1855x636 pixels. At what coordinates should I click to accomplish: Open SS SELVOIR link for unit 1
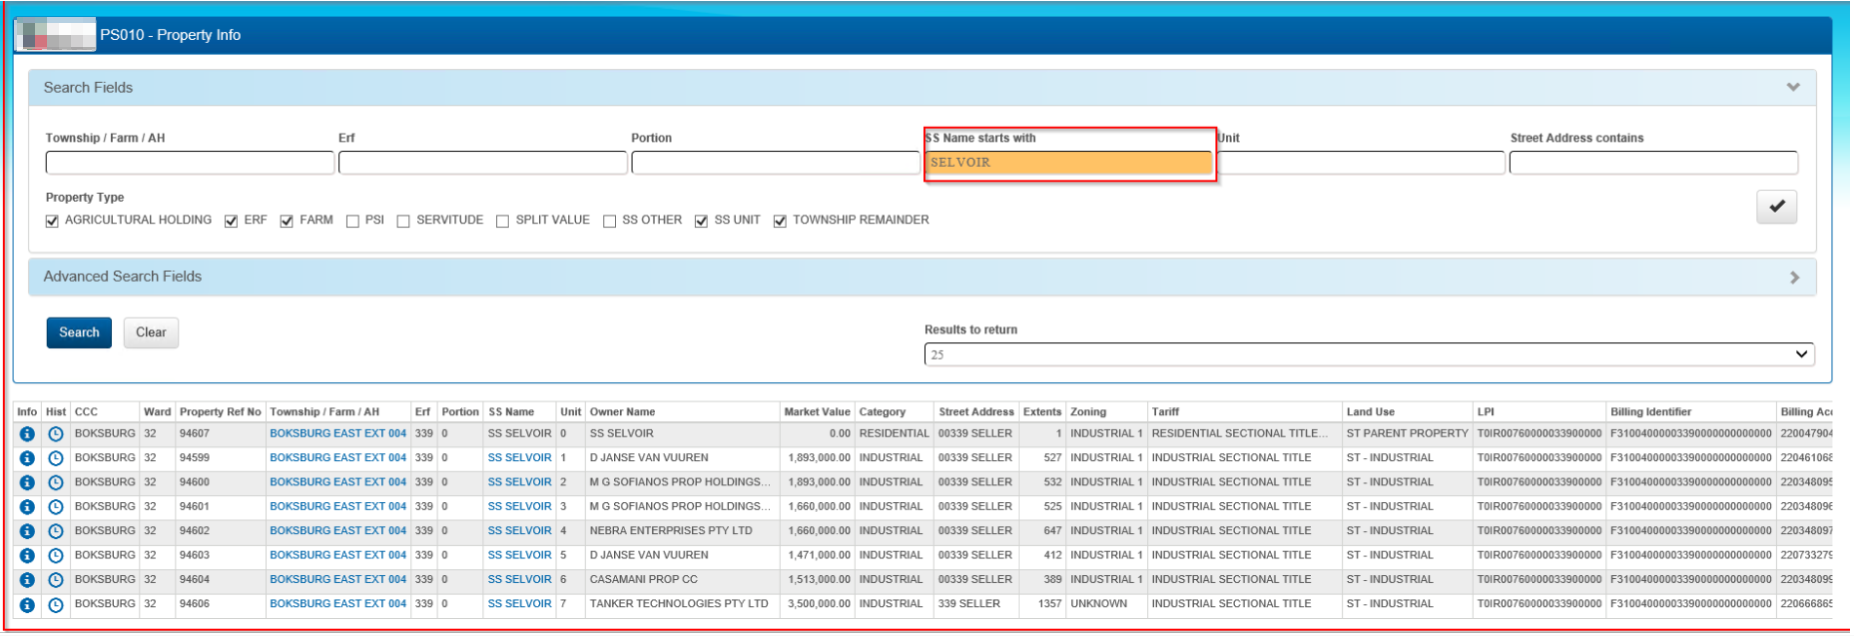[519, 458]
